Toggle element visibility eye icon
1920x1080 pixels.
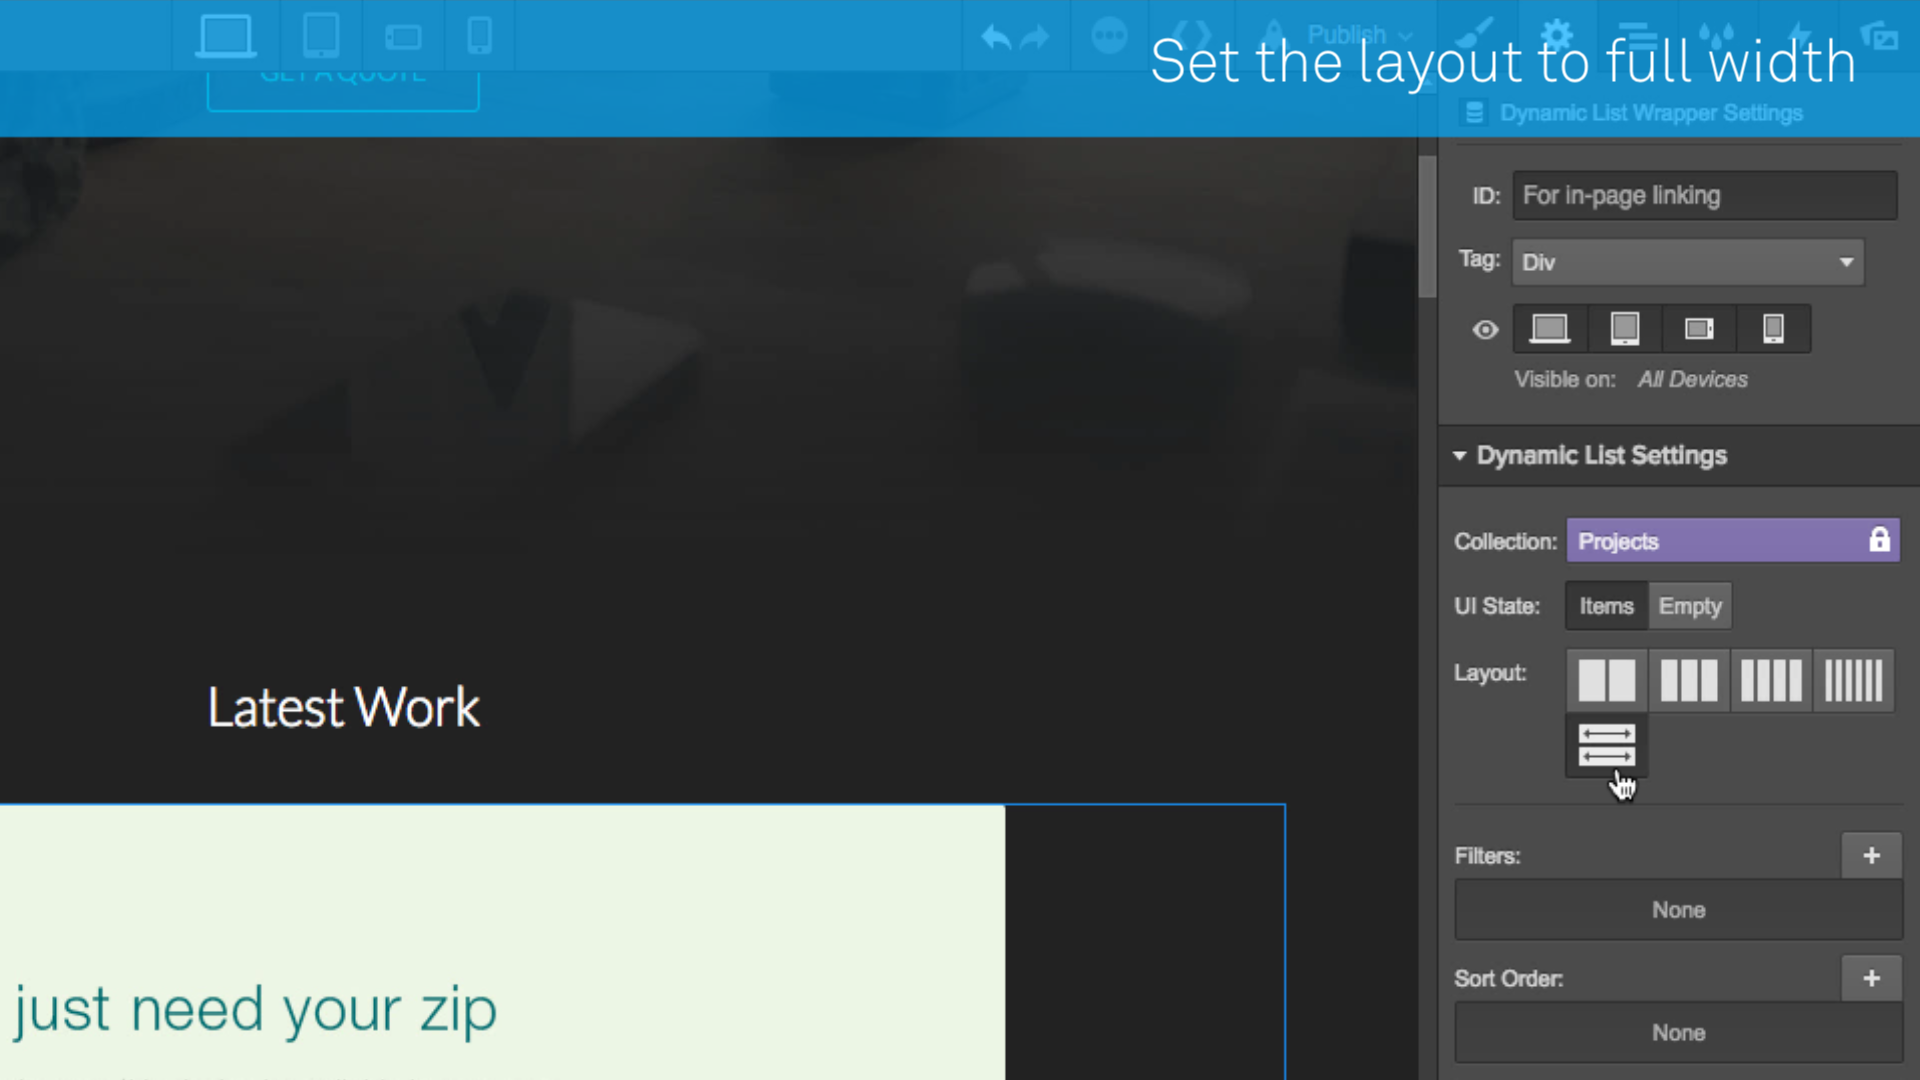tap(1486, 330)
